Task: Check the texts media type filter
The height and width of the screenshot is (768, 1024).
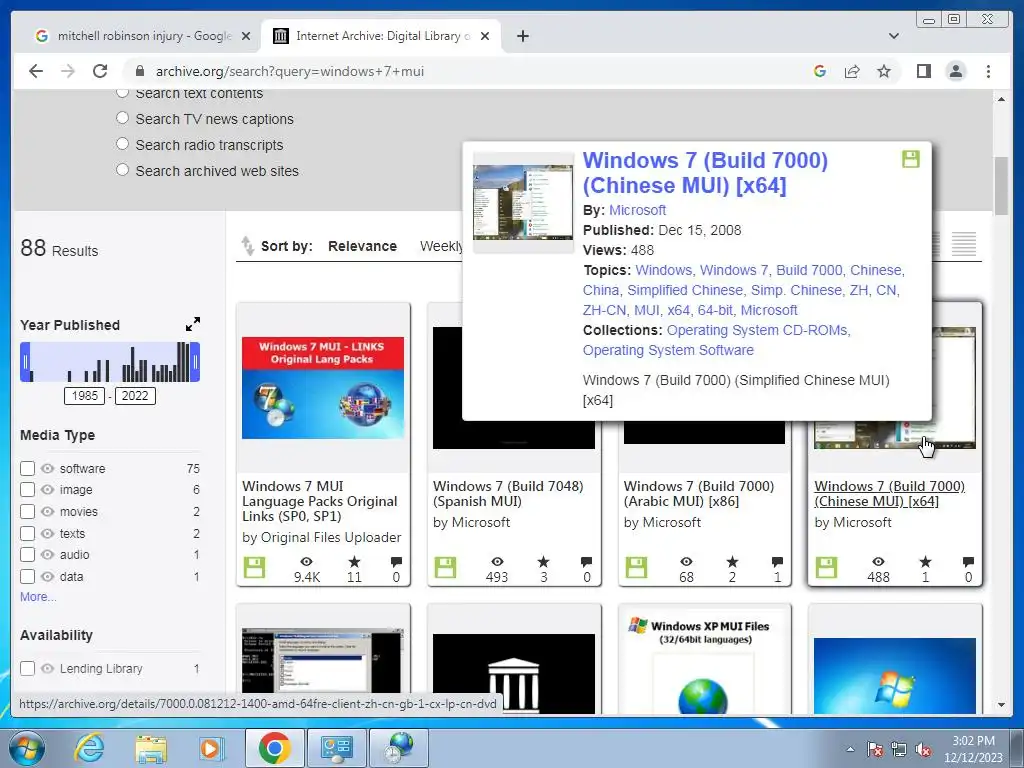Action: 27,534
